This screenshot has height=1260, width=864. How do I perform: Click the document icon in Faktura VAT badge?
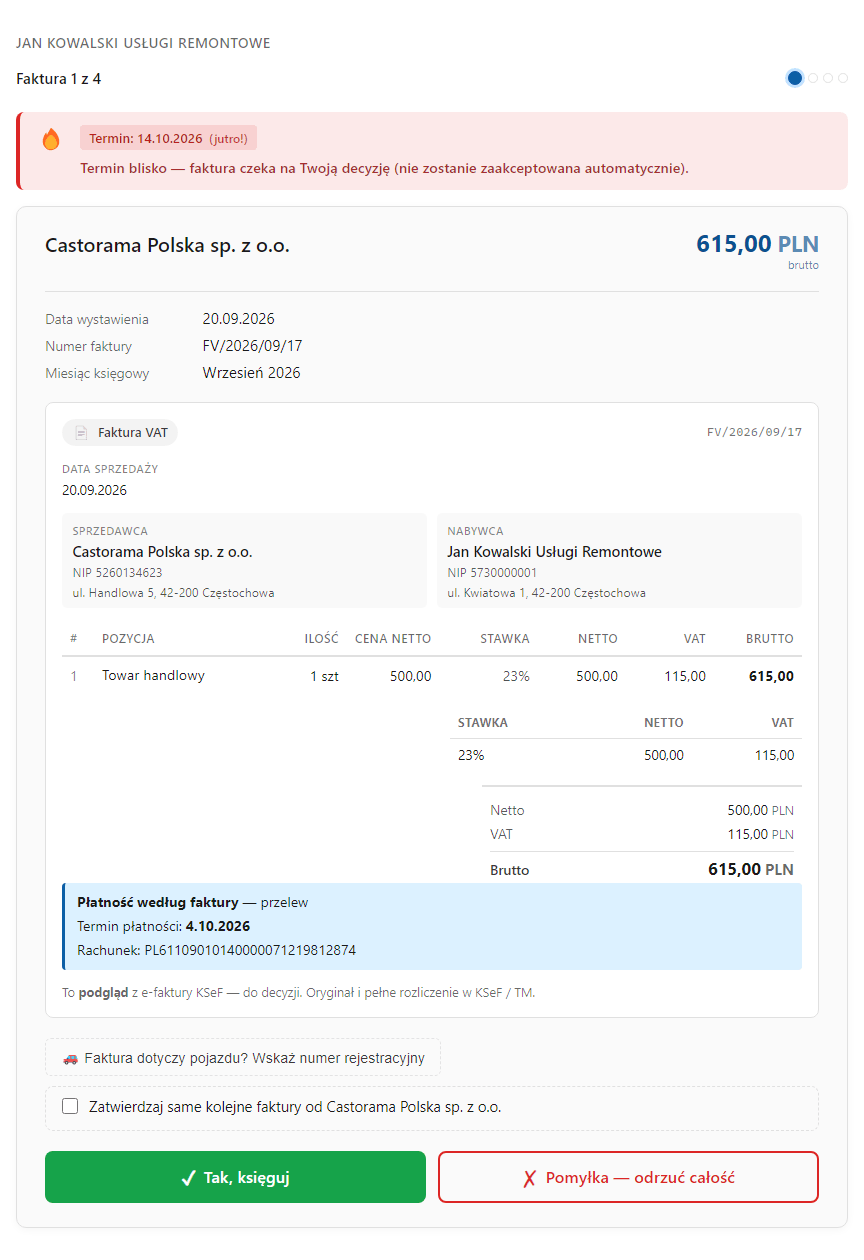point(82,433)
